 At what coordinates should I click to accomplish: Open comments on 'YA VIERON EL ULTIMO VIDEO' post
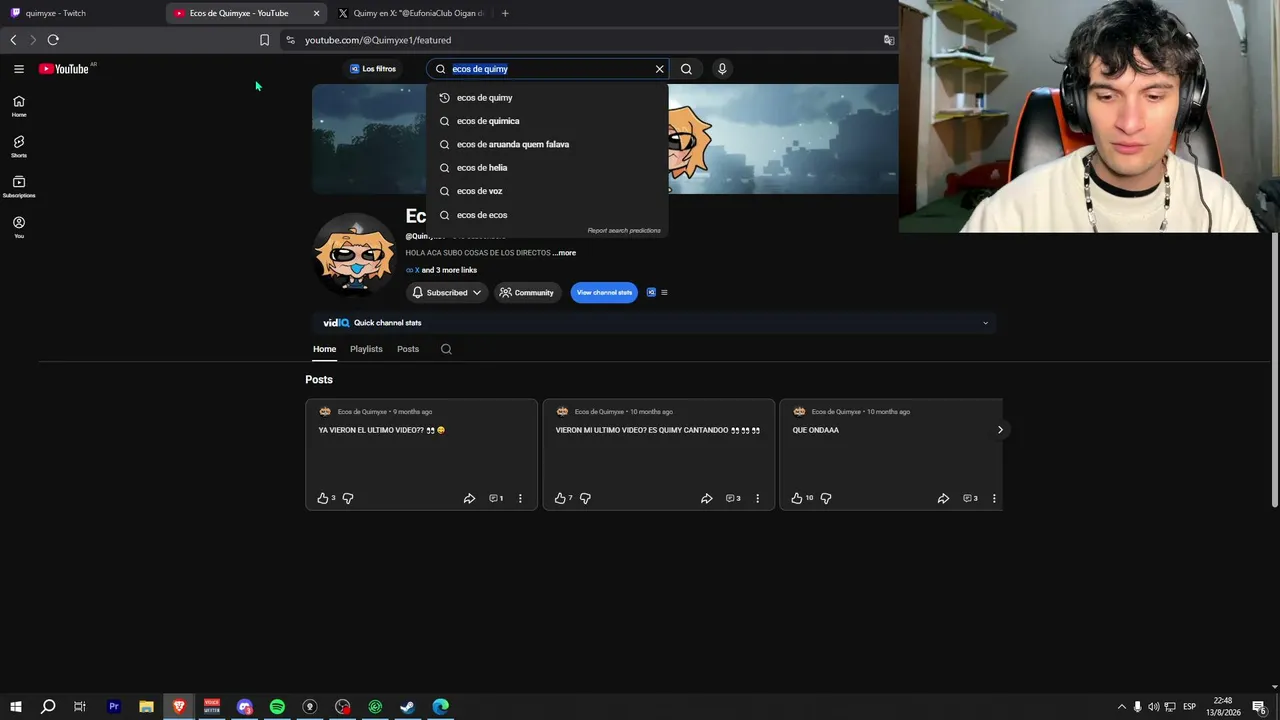(495, 498)
